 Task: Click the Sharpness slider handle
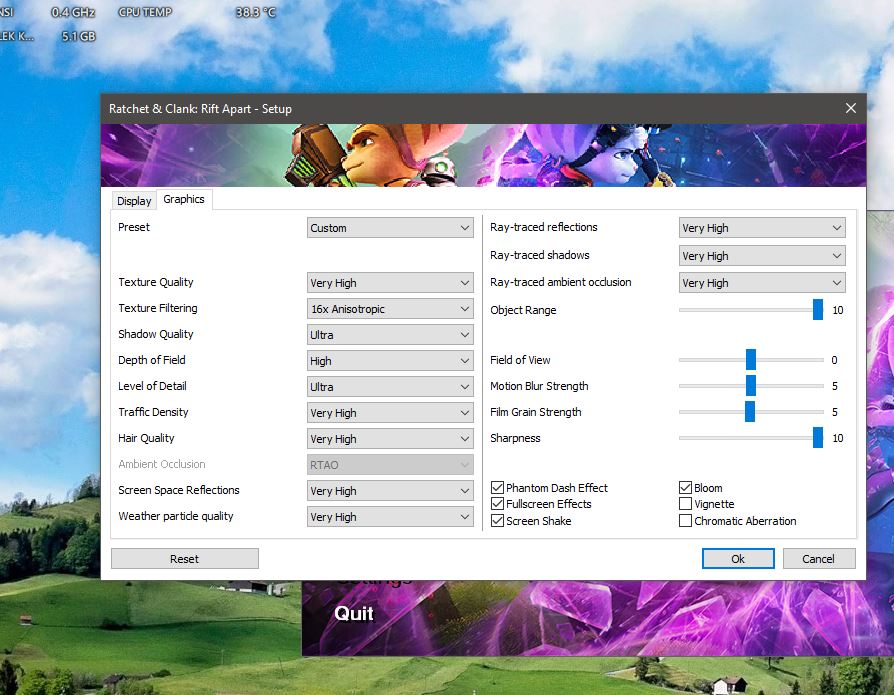point(818,438)
